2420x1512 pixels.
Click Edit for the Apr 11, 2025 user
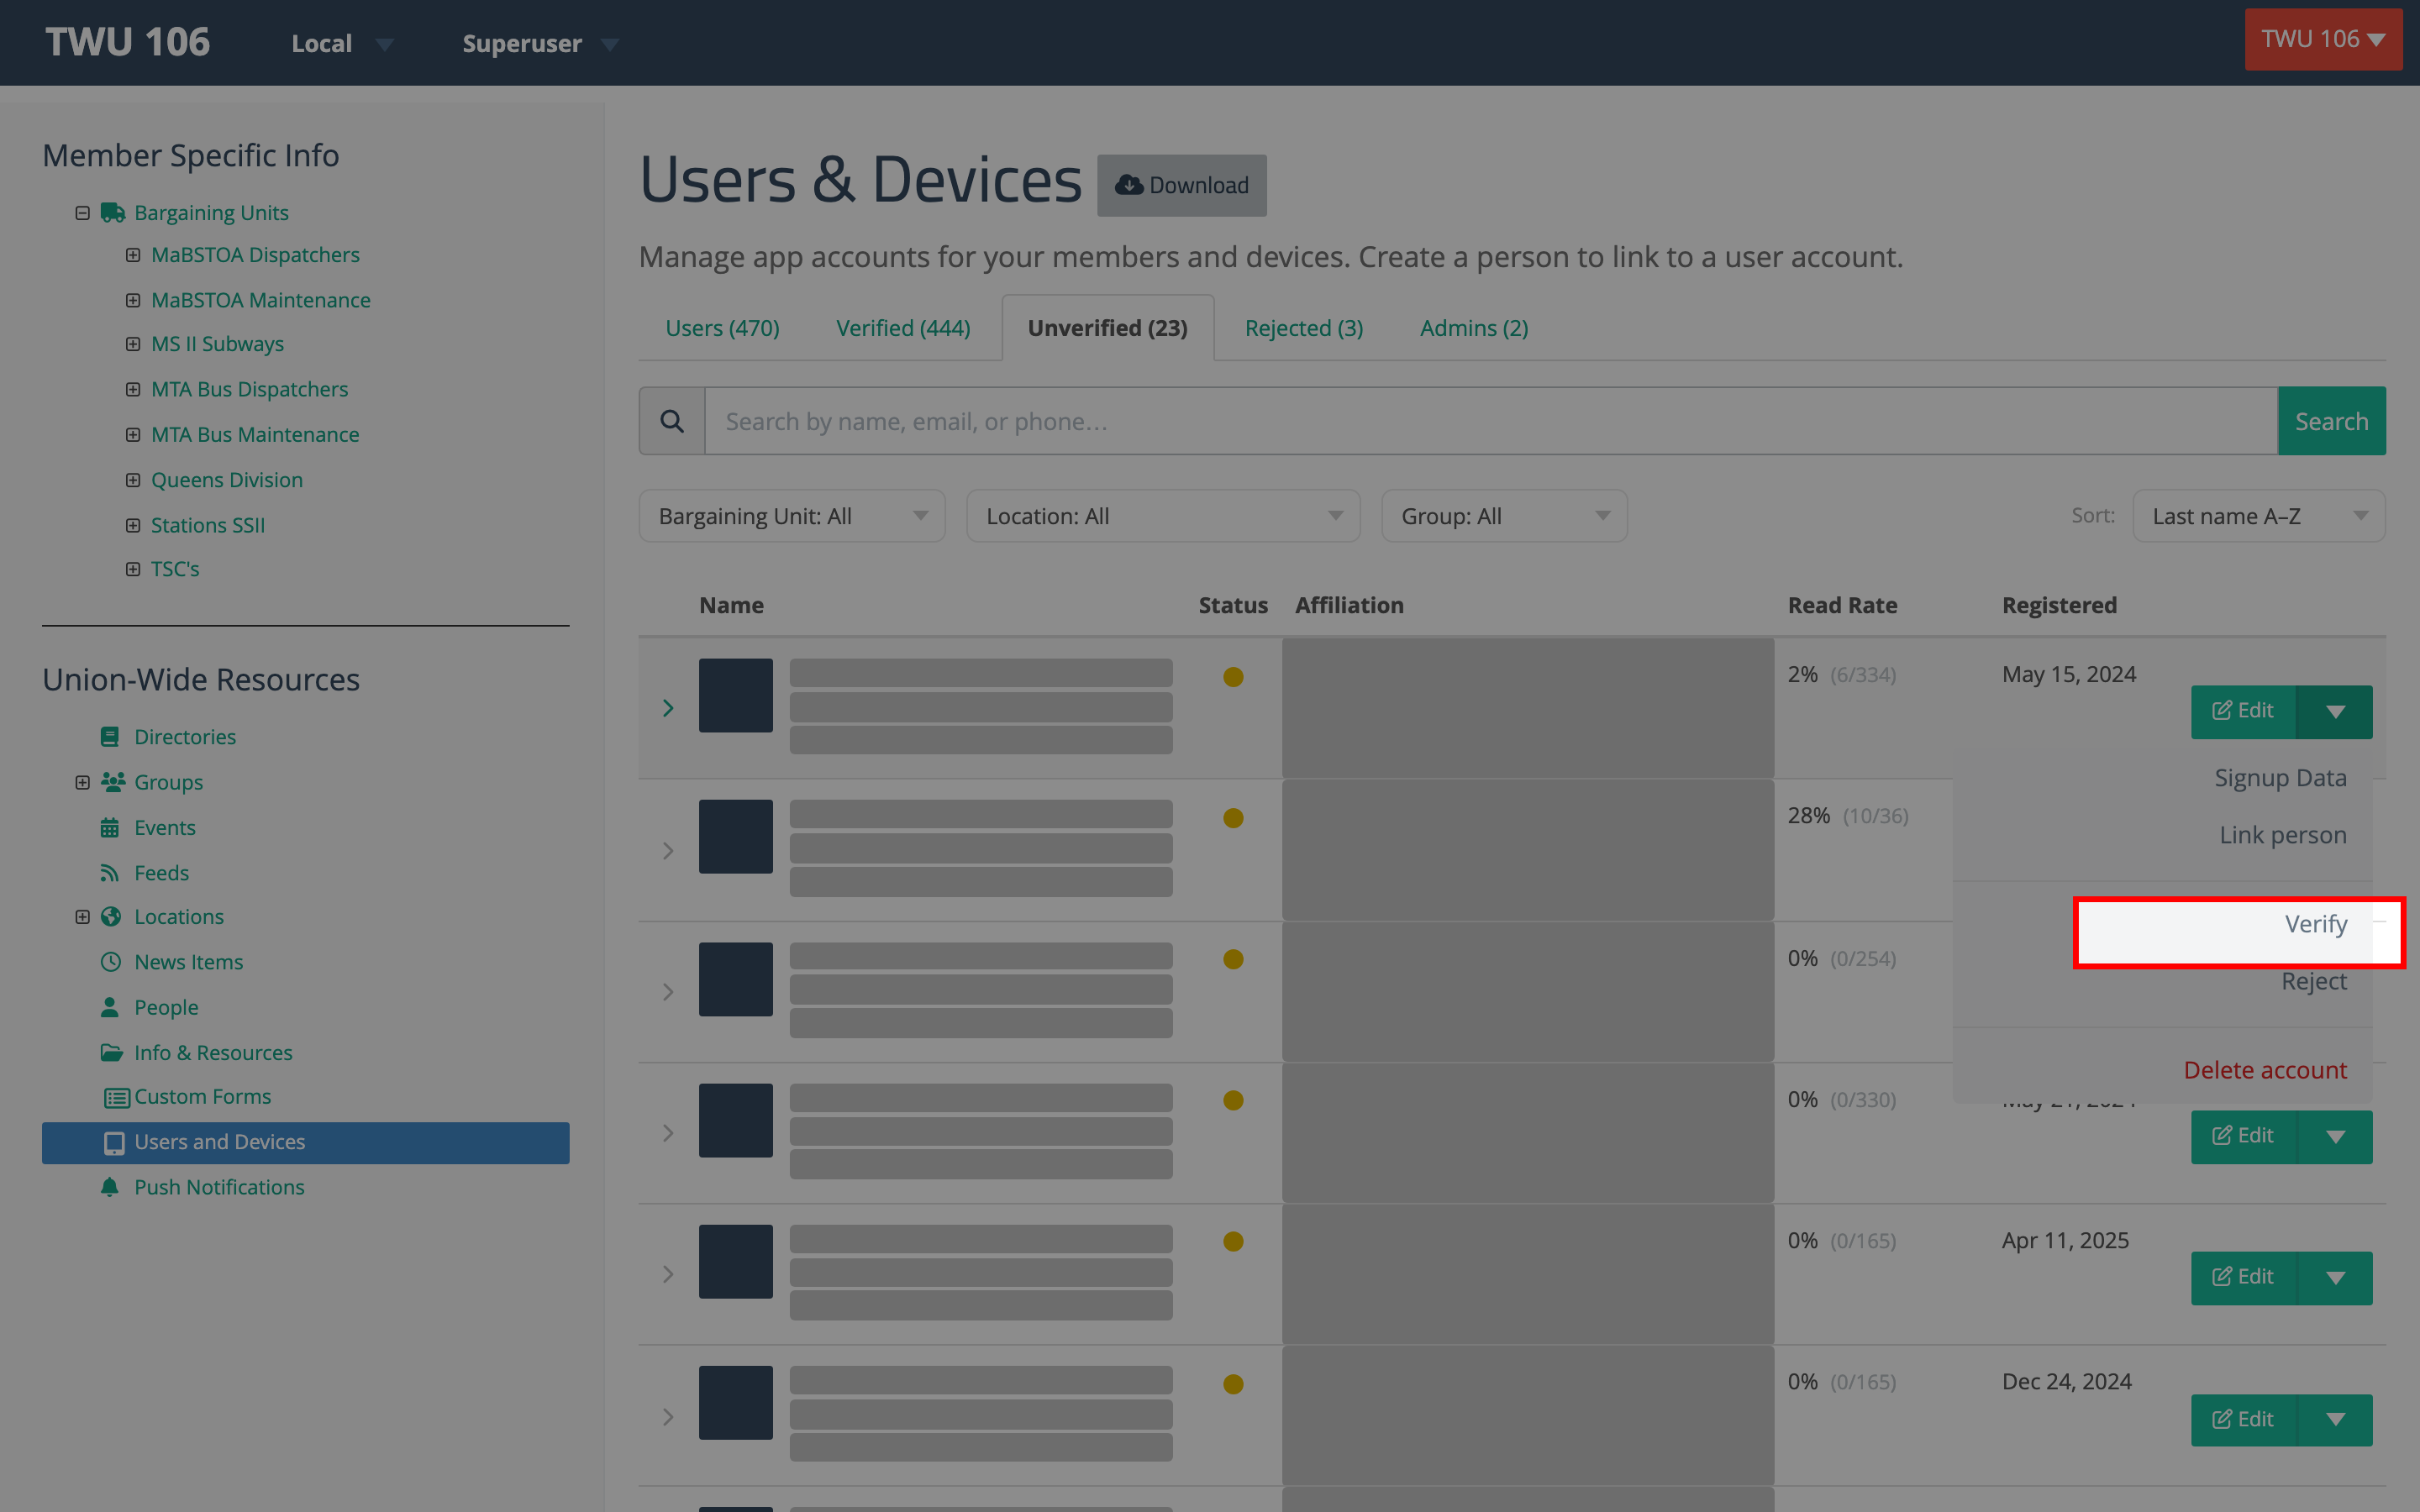click(x=2243, y=1278)
